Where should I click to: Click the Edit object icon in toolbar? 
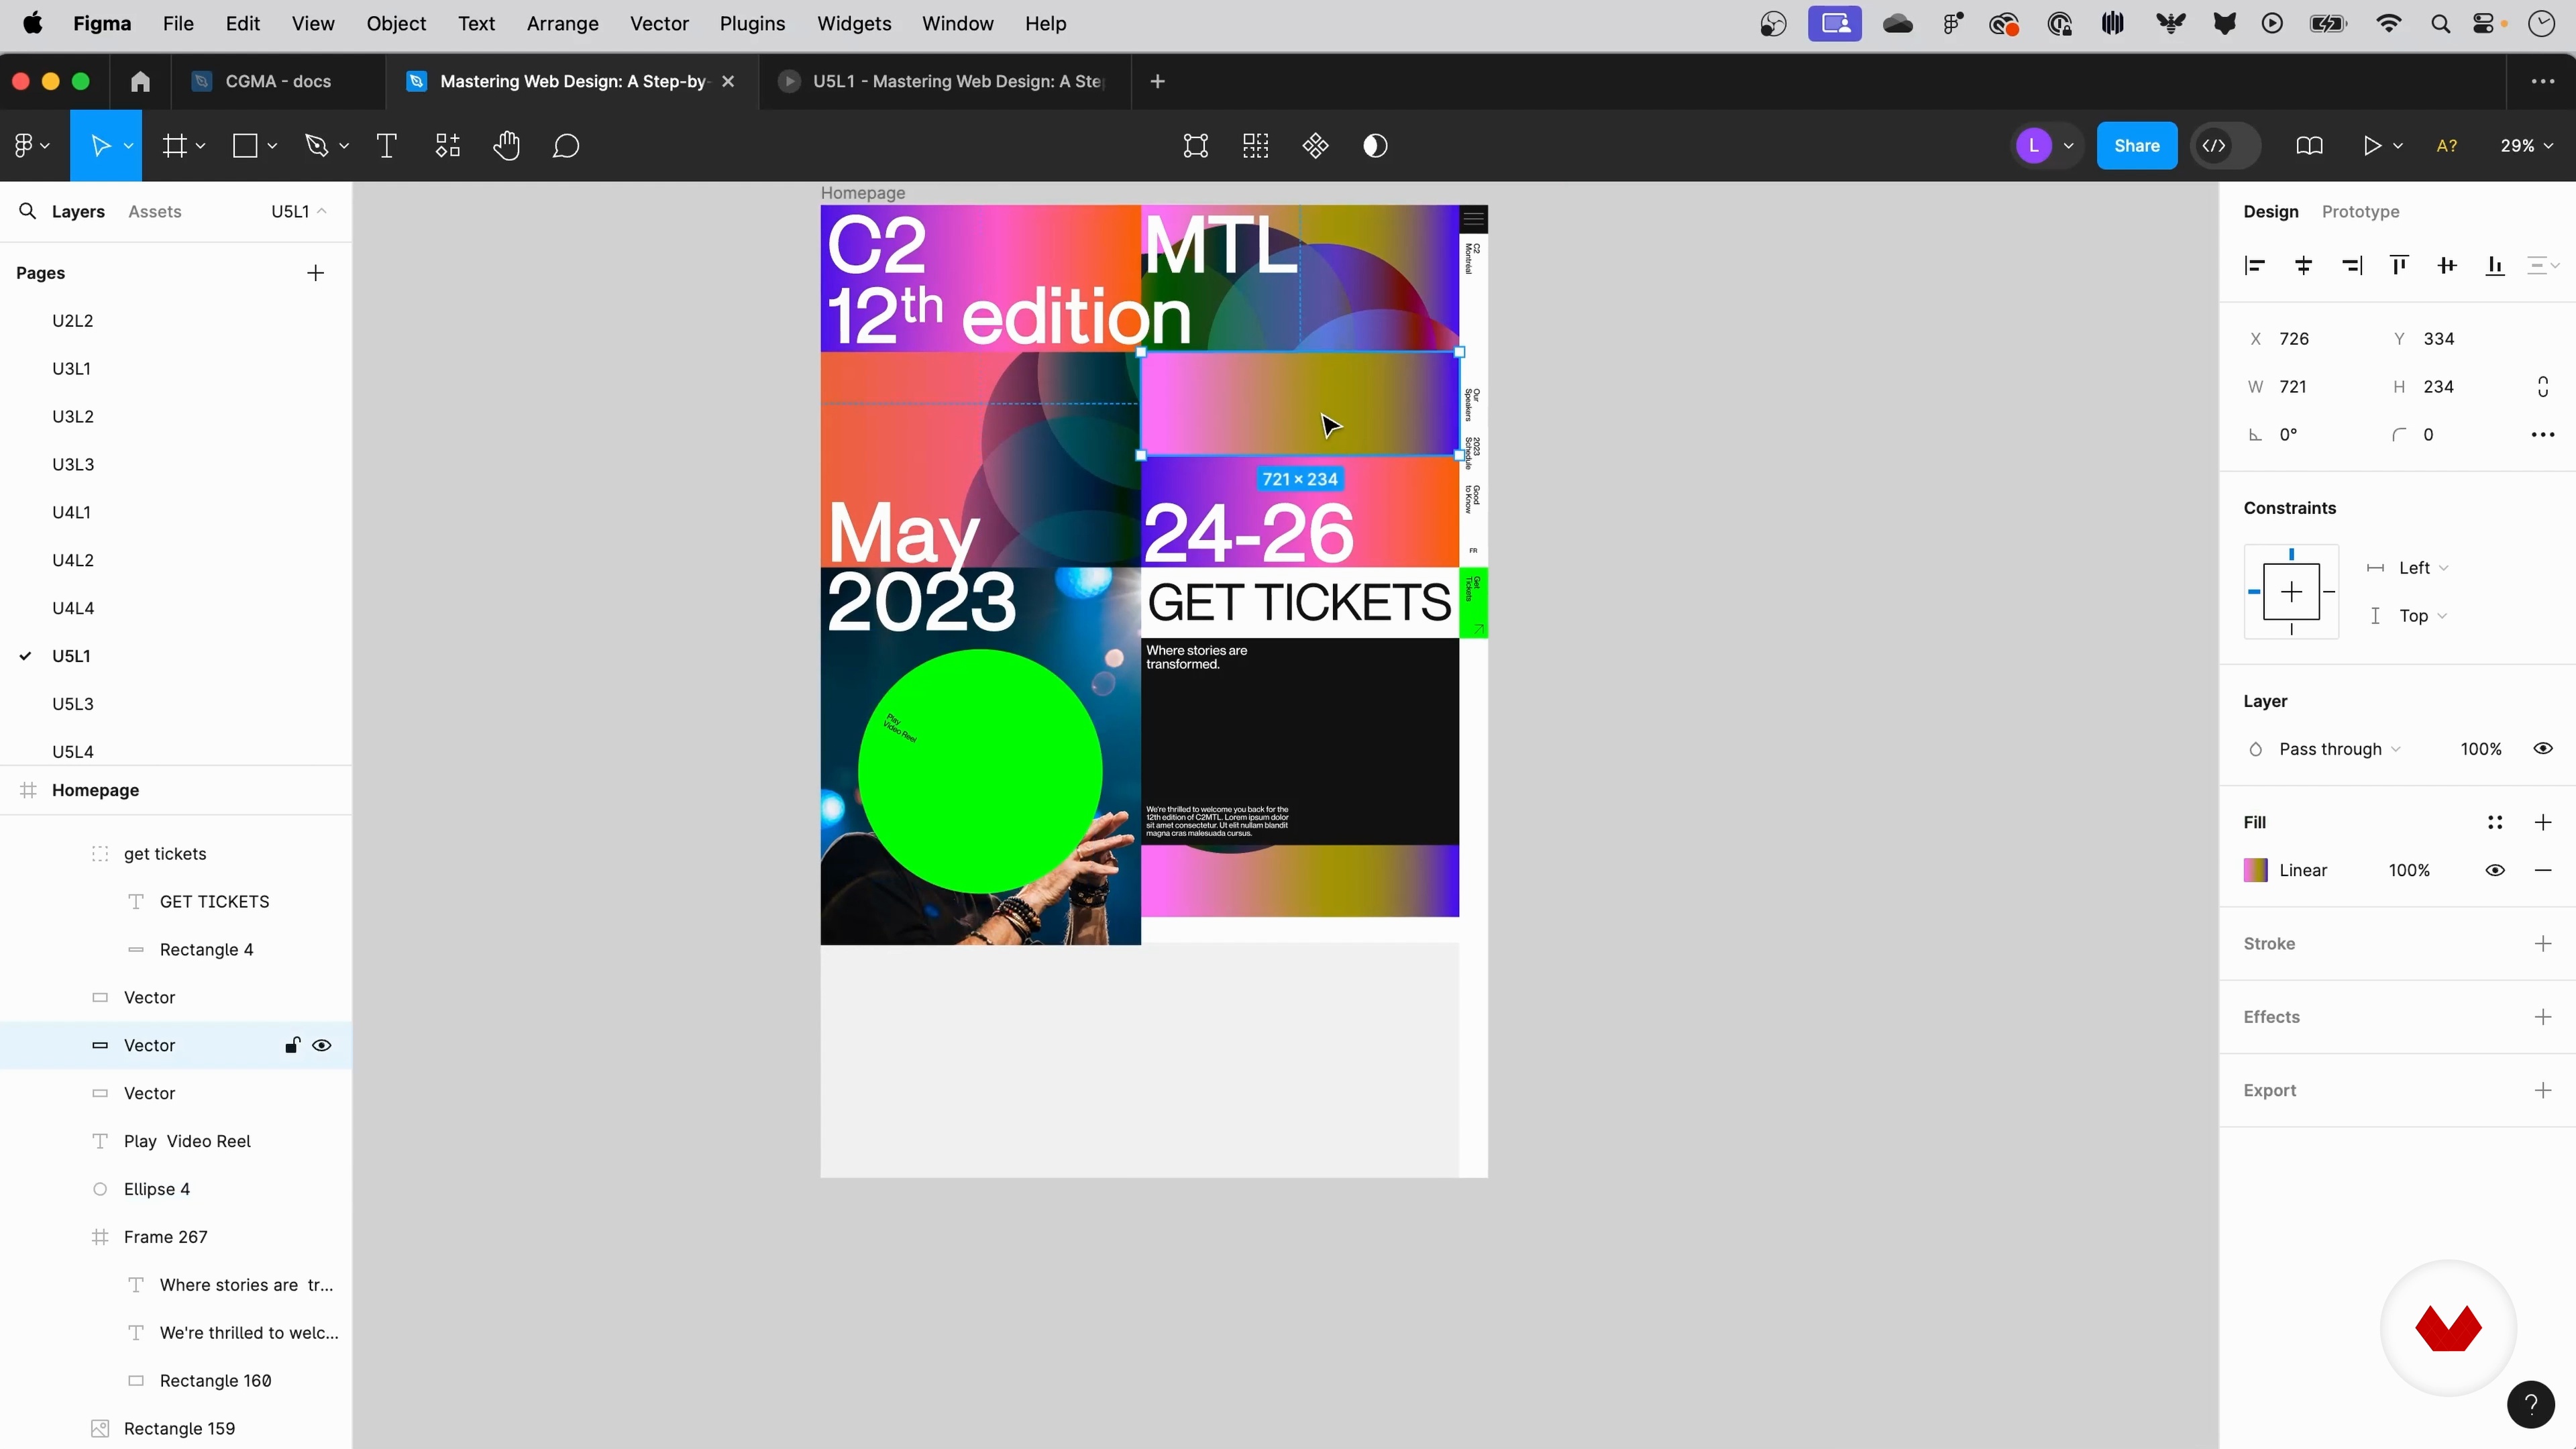(1196, 146)
